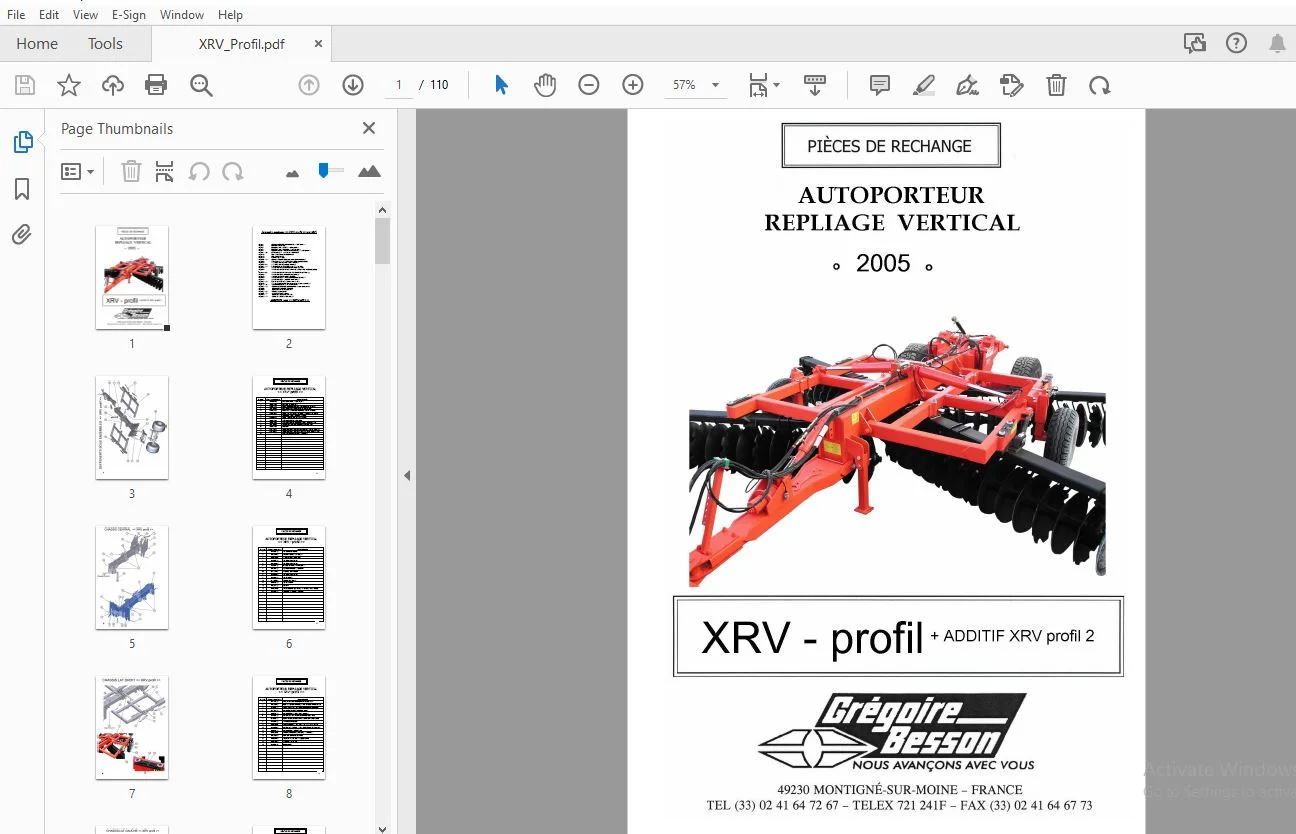
Task: Click the Page Thumbnails sidebar icon
Action: [x=22, y=142]
